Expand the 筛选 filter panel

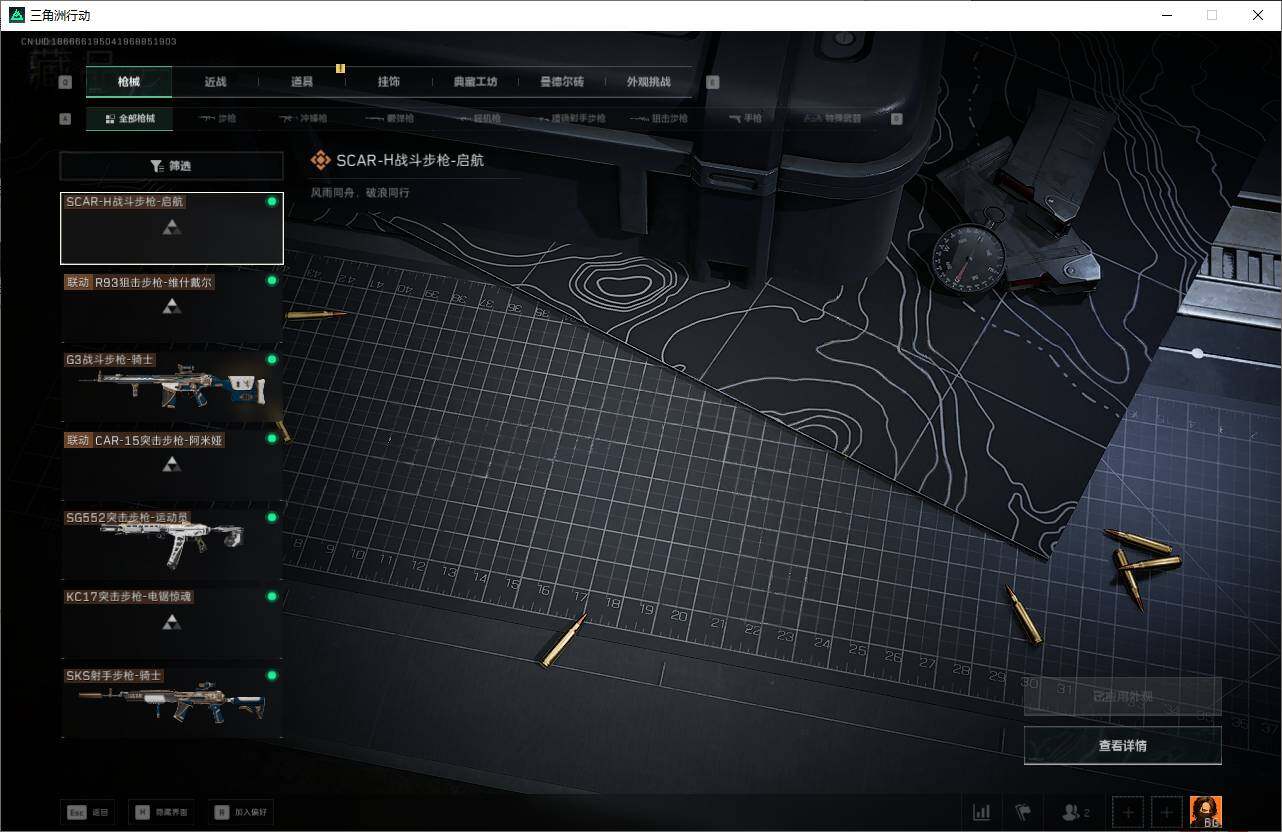pos(171,165)
